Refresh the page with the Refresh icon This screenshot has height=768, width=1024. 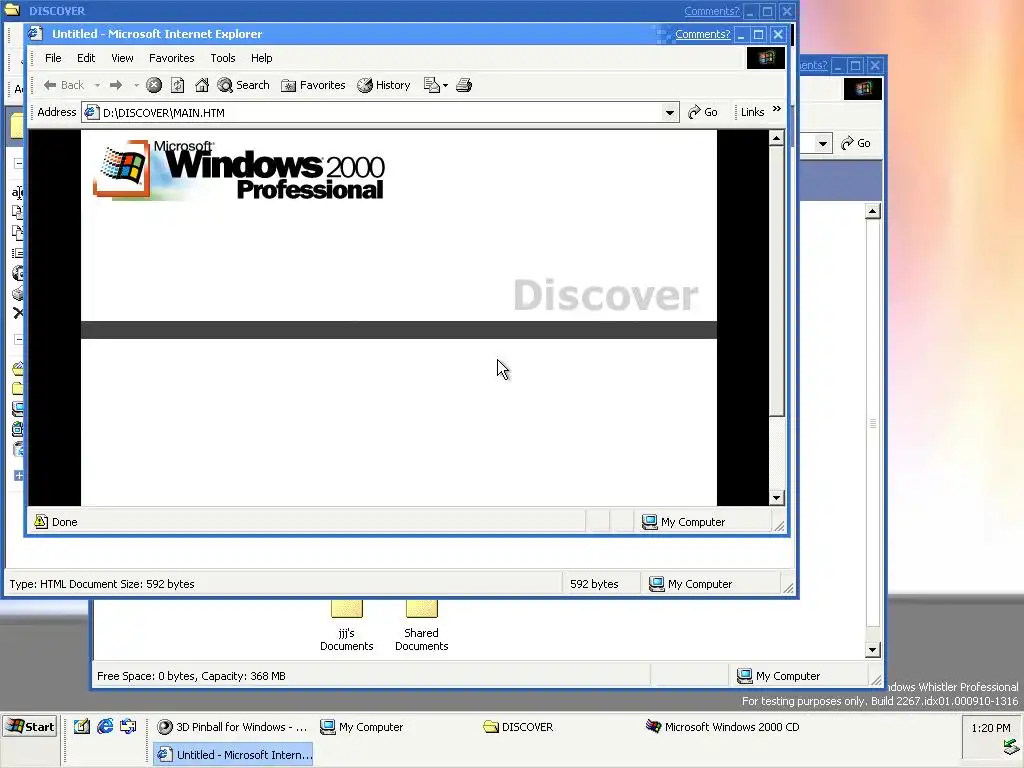point(178,85)
